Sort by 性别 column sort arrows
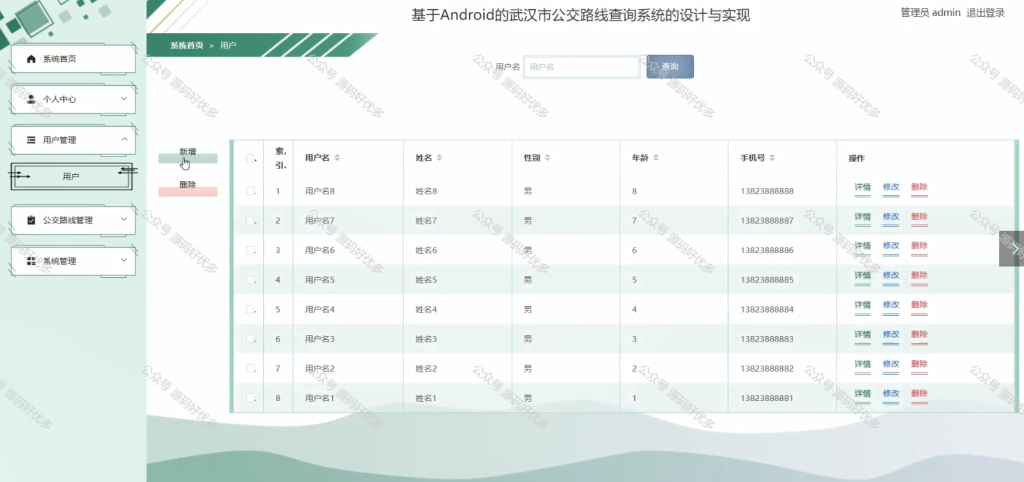The height and width of the screenshot is (482, 1024). 547,158
